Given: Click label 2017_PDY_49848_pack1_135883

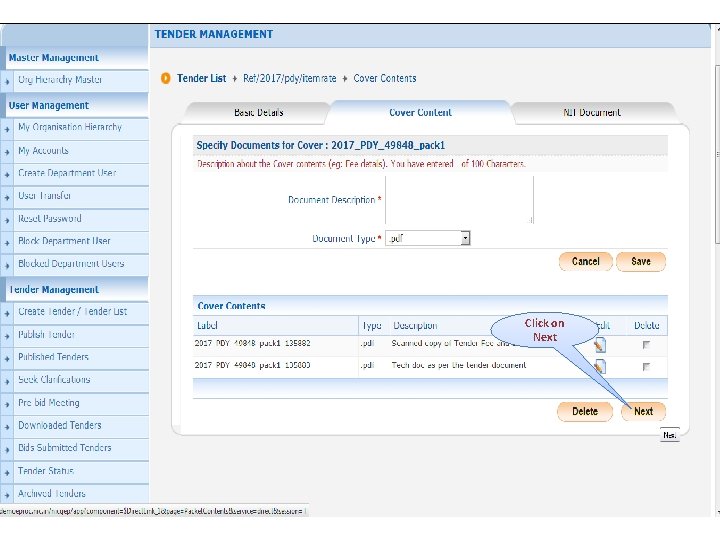Looking at the screenshot, I should (253, 365).
